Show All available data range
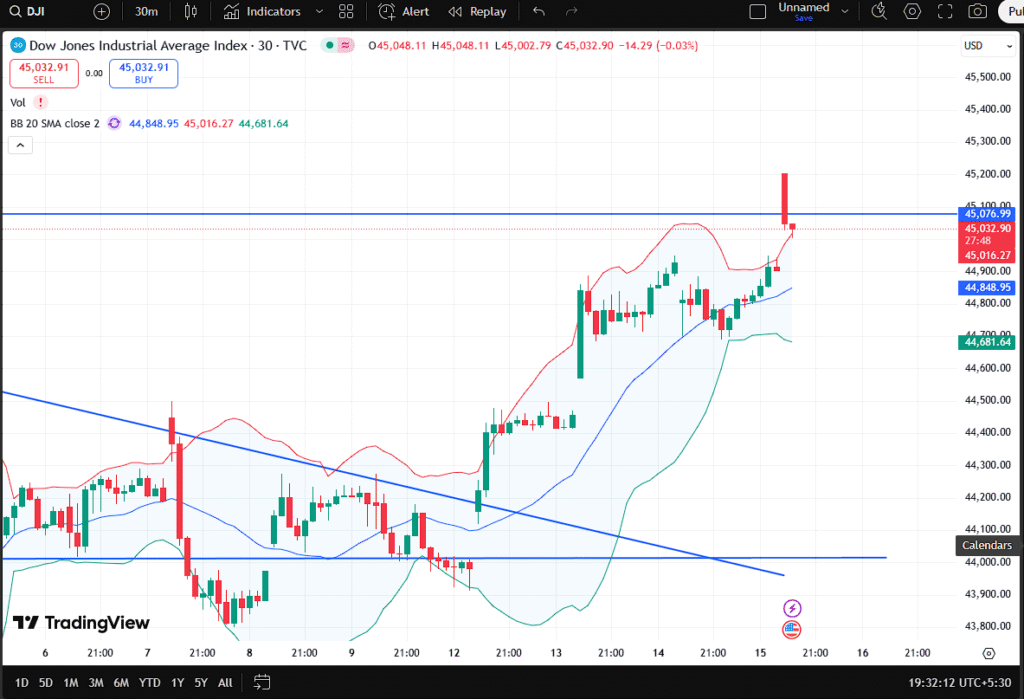 225,683
